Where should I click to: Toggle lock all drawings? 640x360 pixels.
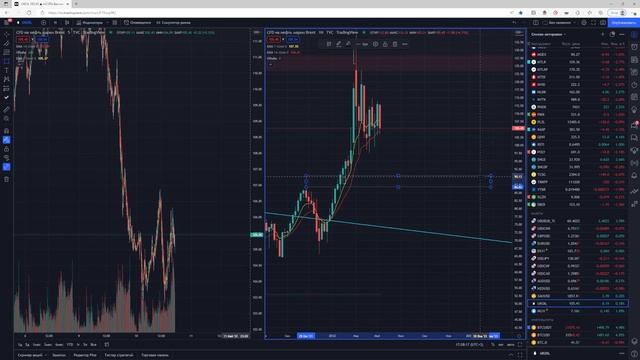click(6, 149)
